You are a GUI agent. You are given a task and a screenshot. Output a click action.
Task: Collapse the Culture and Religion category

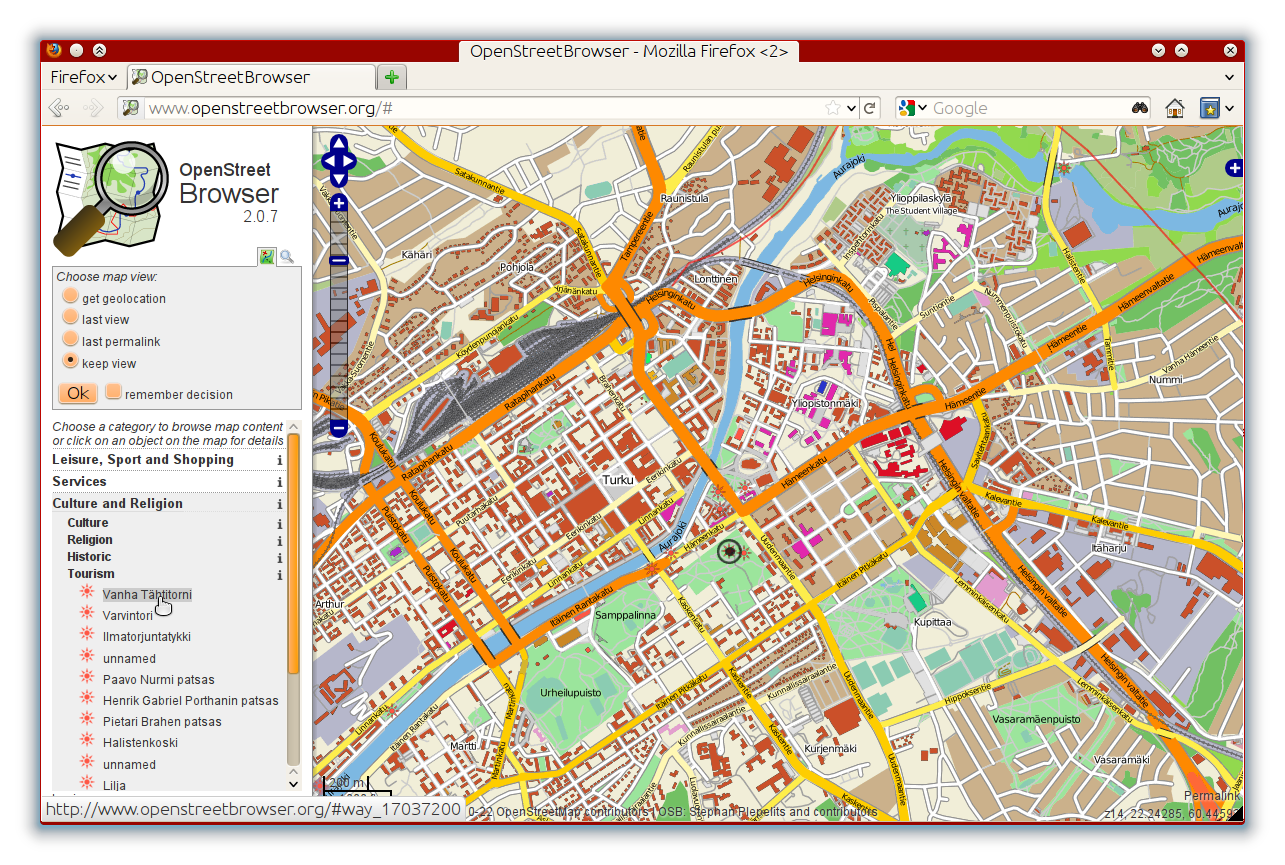pyautogui.click(x=117, y=504)
